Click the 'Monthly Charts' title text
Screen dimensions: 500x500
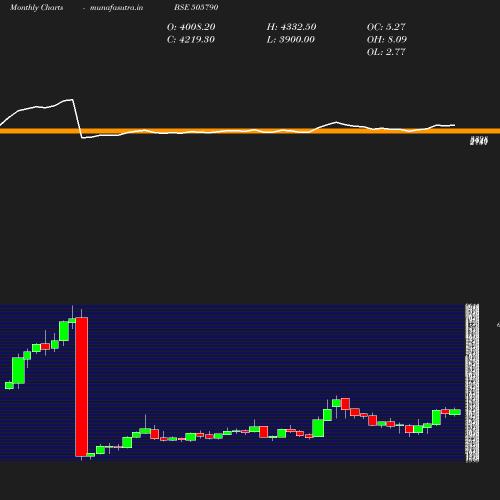[x=36, y=7]
